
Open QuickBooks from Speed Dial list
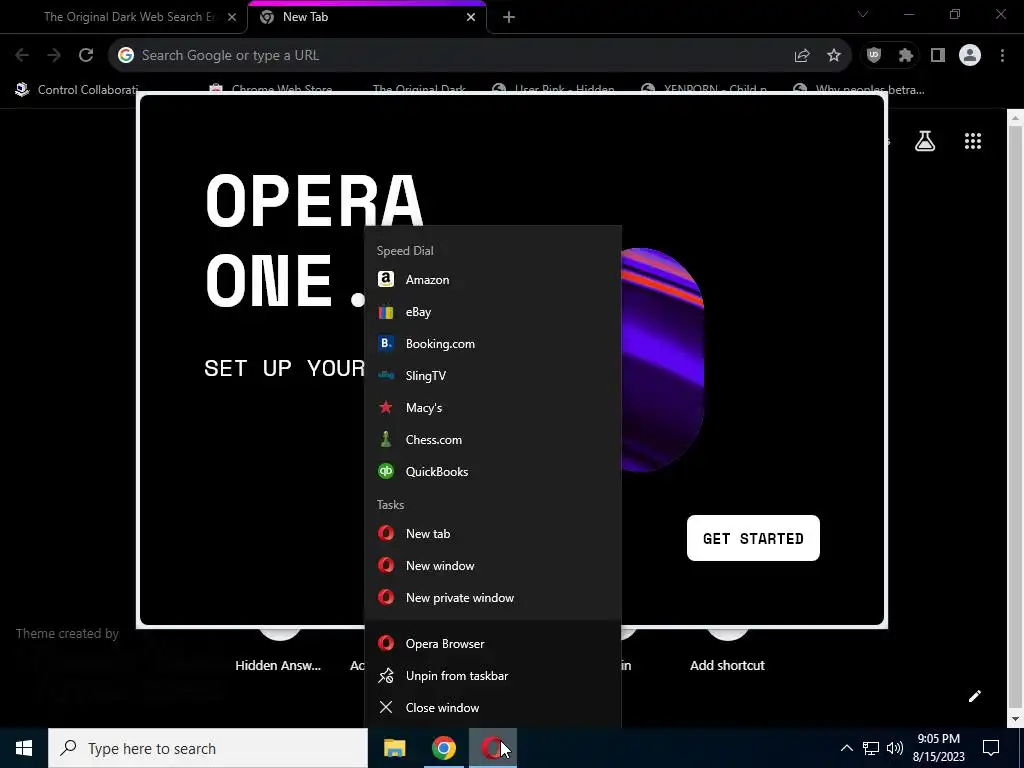coord(492,472)
